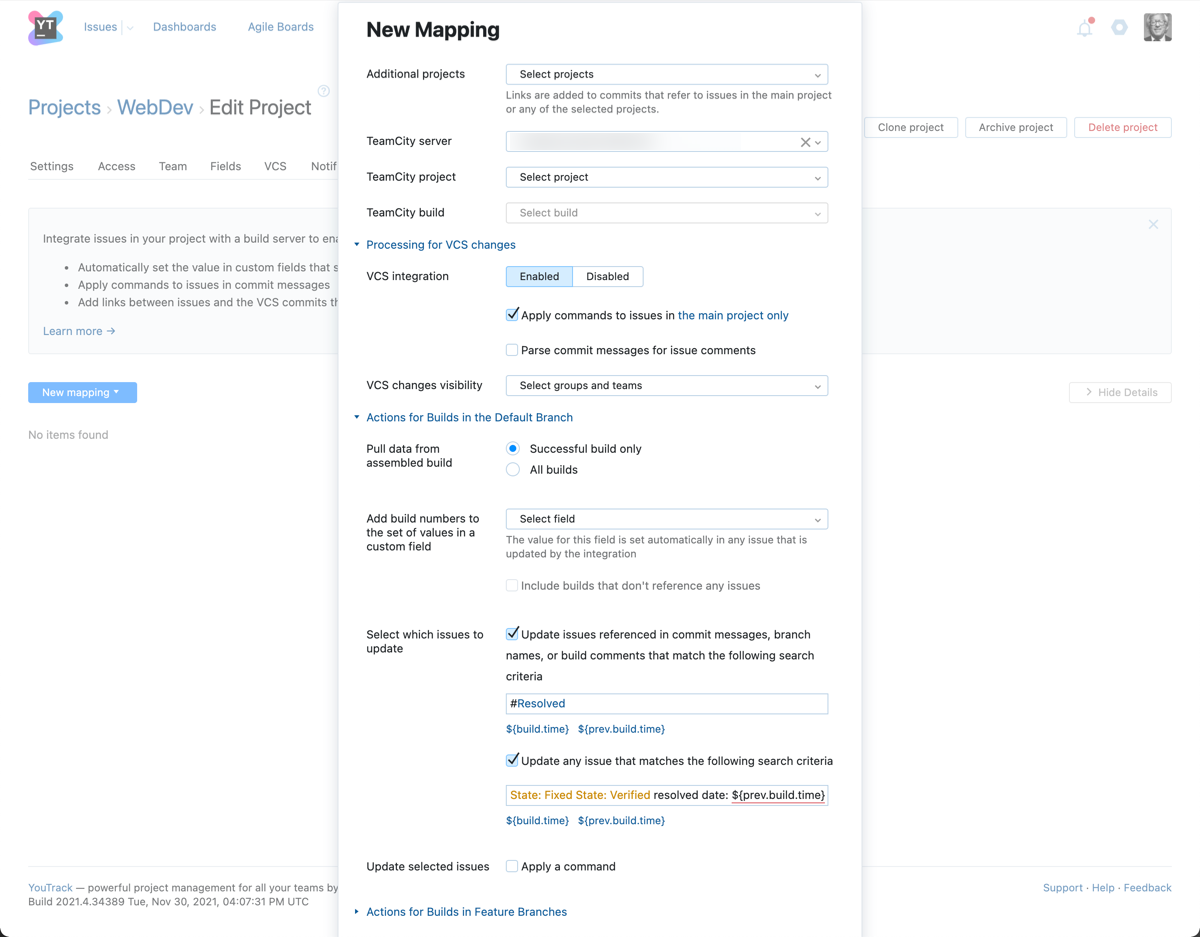The image size is (1200, 937).
Task: Switch to the Access tab
Action: [x=116, y=166]
